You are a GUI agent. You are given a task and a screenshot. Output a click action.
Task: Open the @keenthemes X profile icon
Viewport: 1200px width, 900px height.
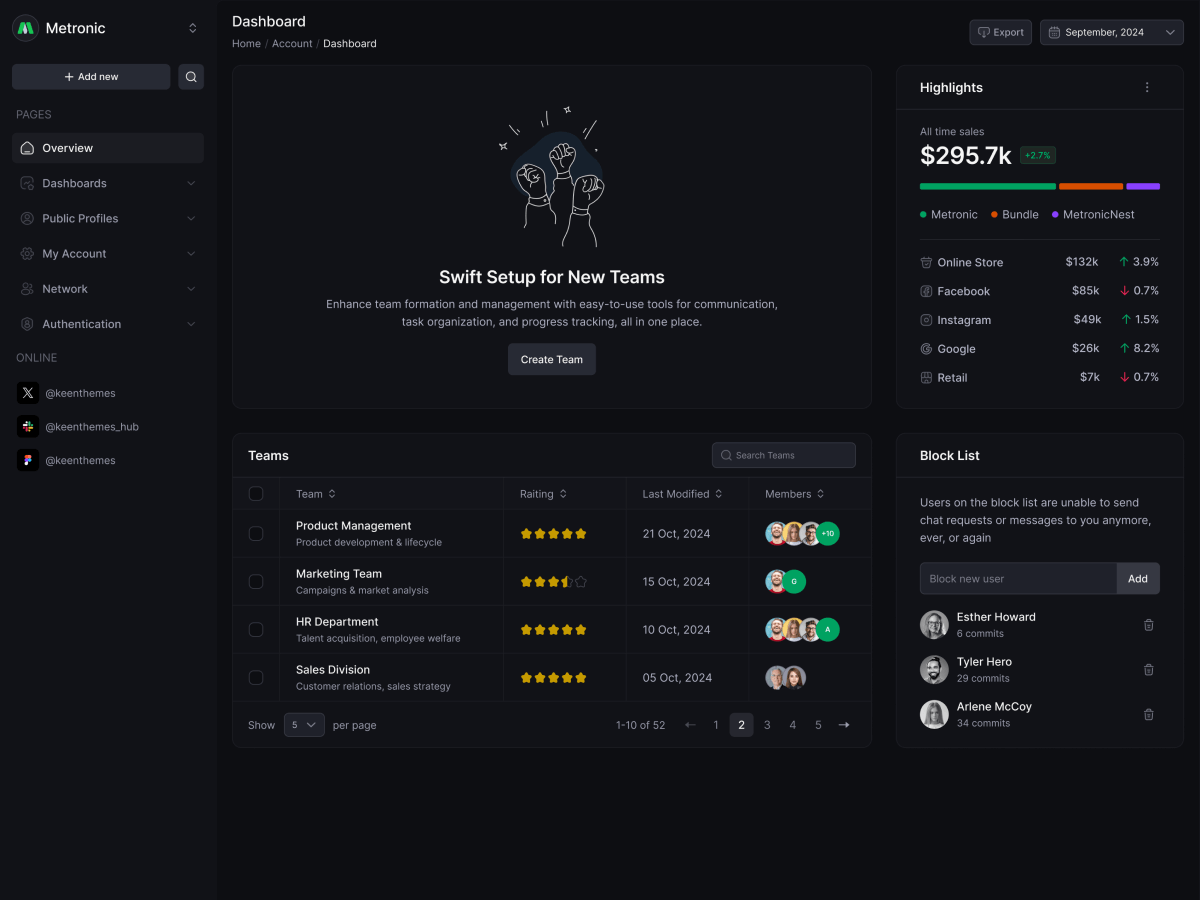coord(27,393)
